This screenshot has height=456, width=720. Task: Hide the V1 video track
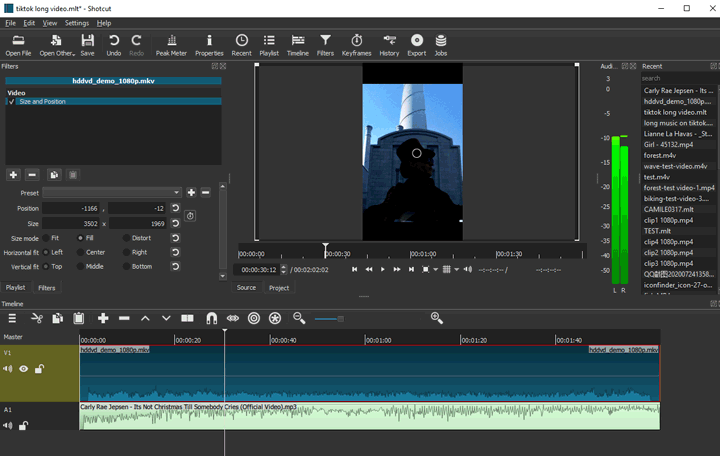pyautogui.click(x=24, y=369)
